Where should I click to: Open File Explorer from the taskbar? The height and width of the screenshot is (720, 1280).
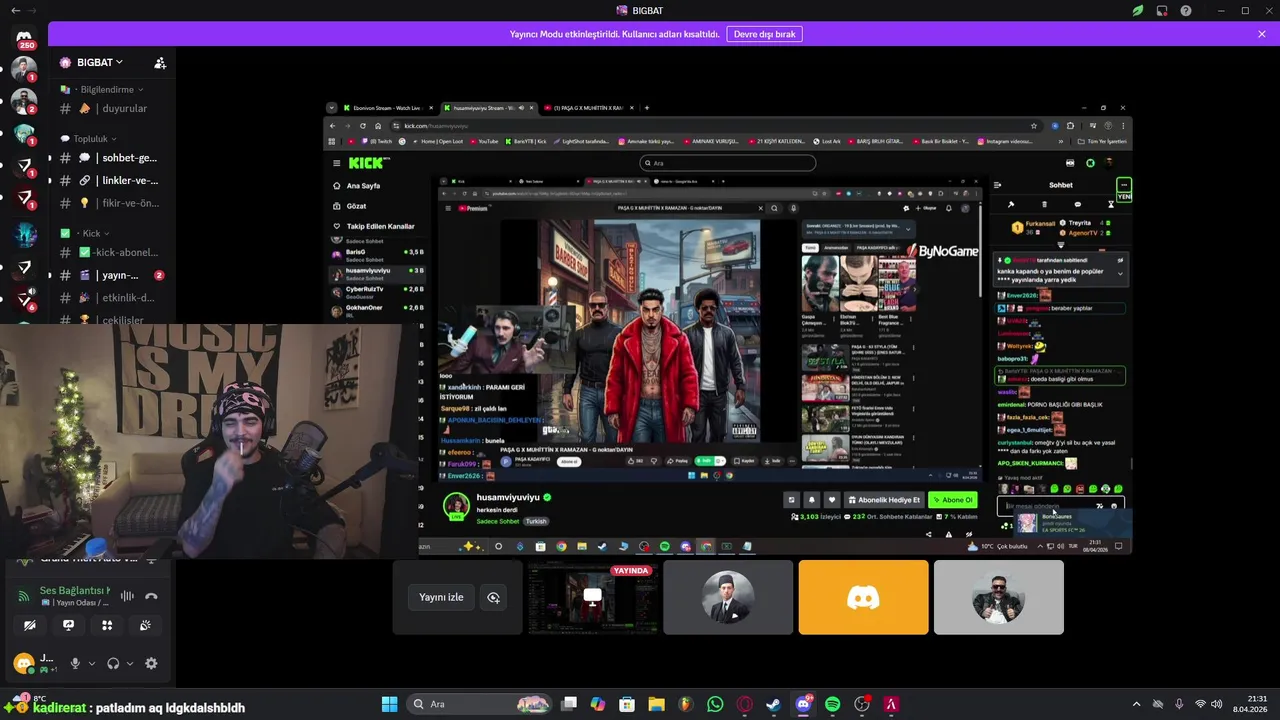656,704
